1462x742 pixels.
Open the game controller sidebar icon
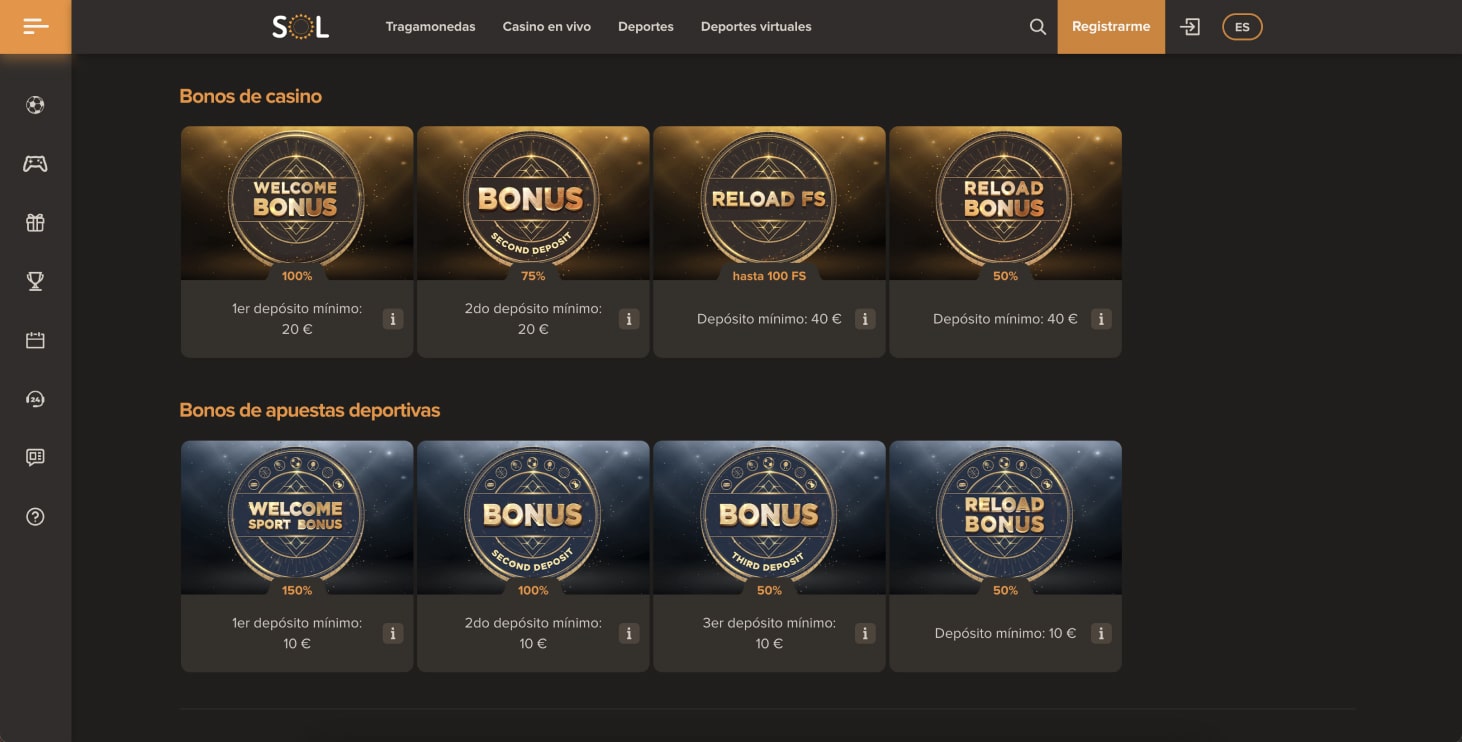[x=35, y=164]
